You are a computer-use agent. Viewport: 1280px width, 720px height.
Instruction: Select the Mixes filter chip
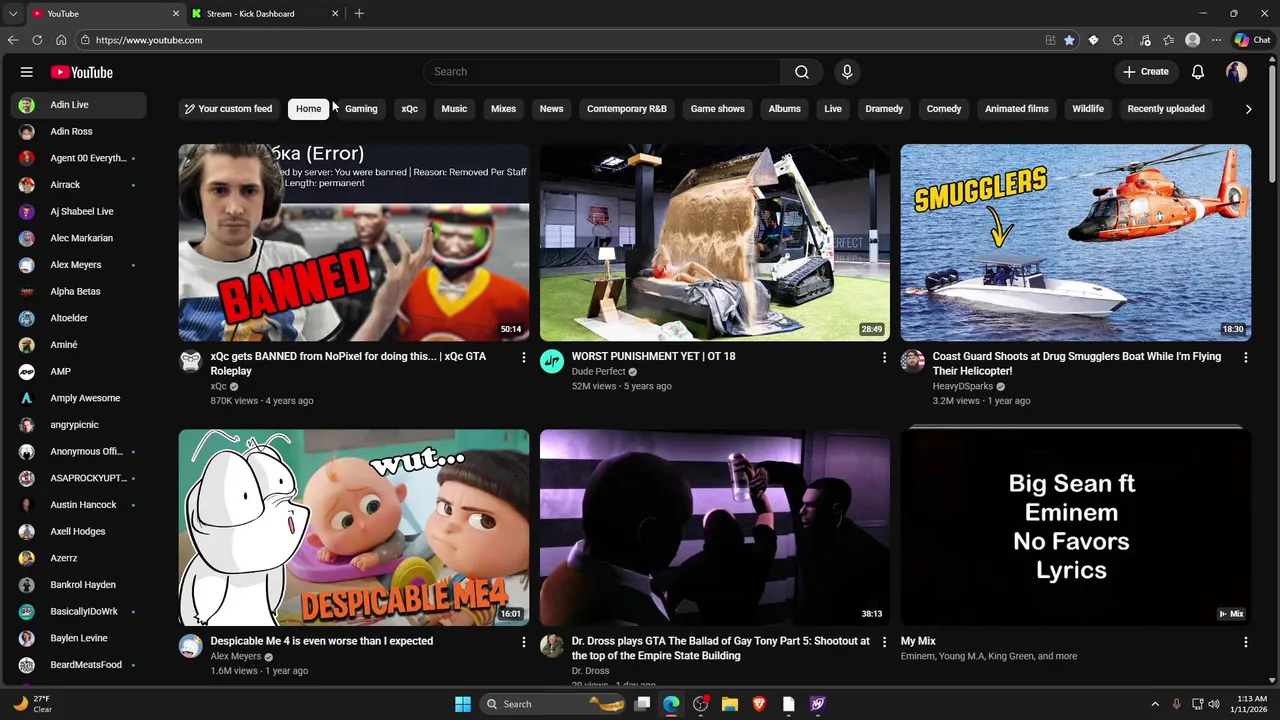[x=504, y=109]
